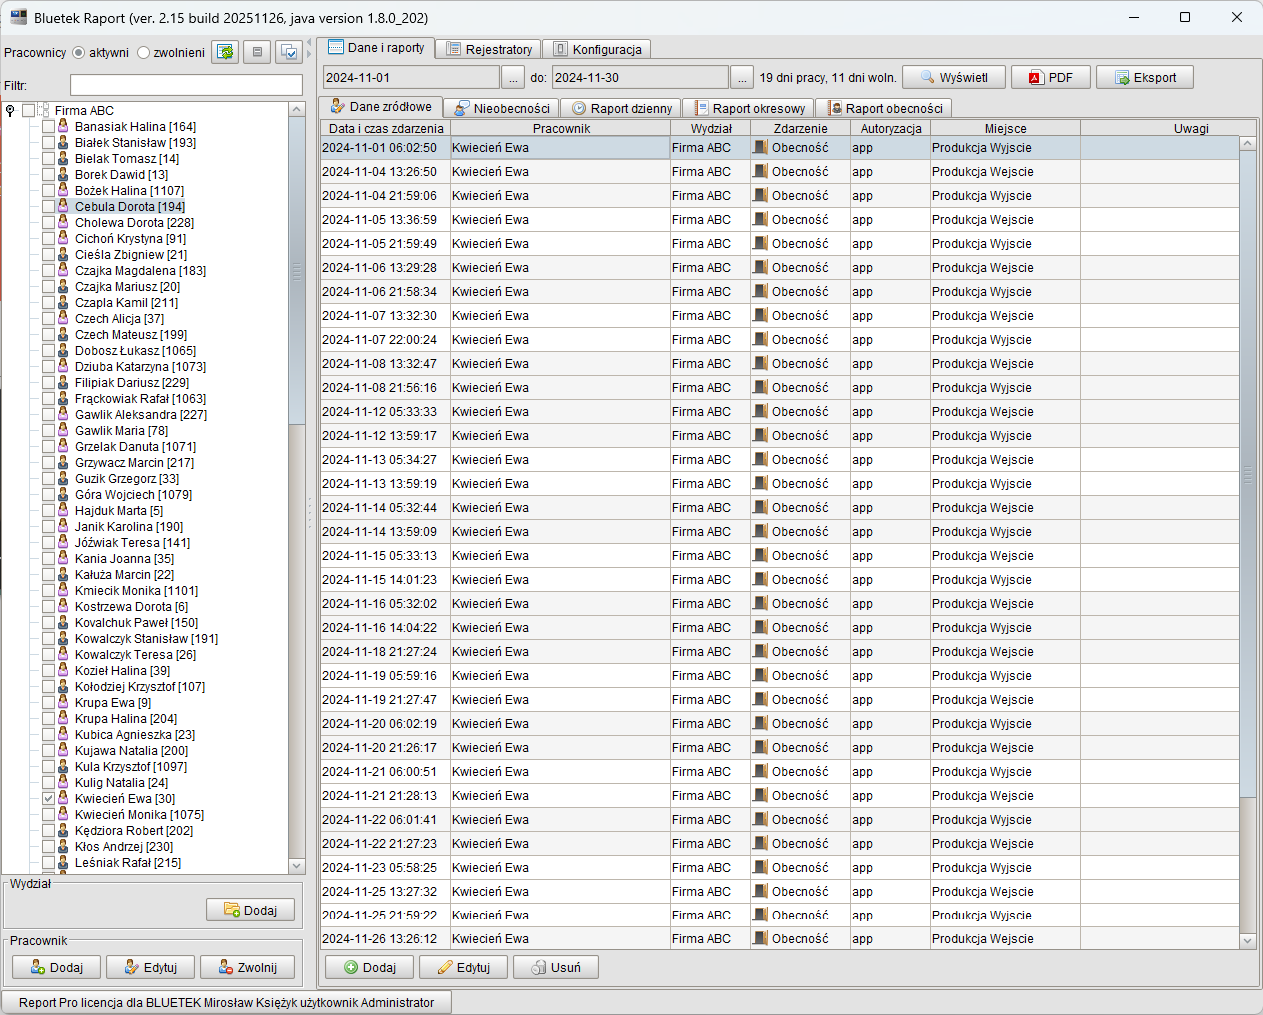Click the collapse tree icon button
This screenshot has width=1263, height=1015.
(257, 52)
